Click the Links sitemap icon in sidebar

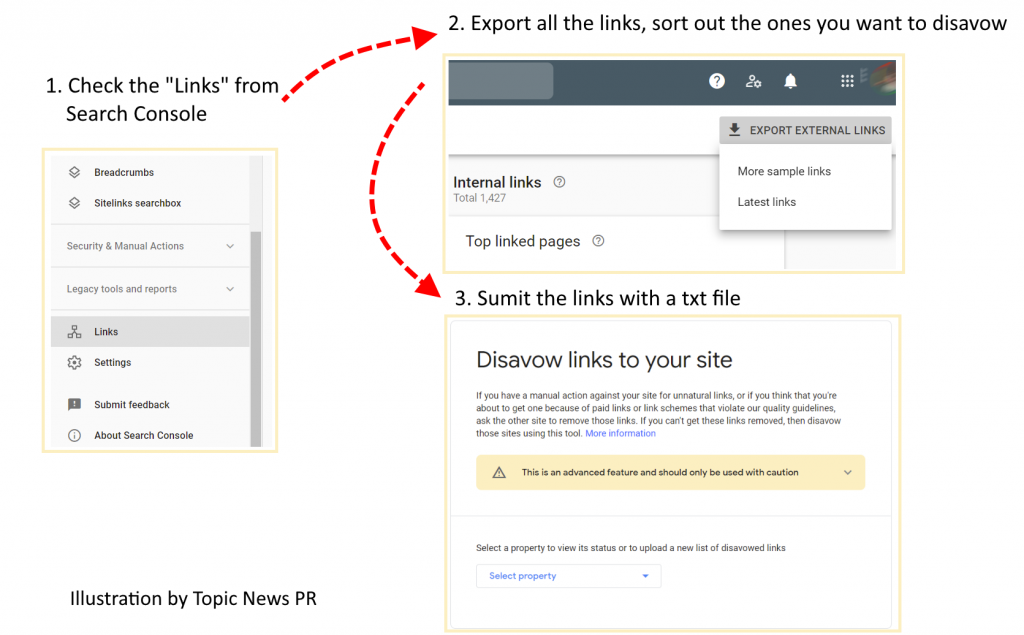coord(74,332)
